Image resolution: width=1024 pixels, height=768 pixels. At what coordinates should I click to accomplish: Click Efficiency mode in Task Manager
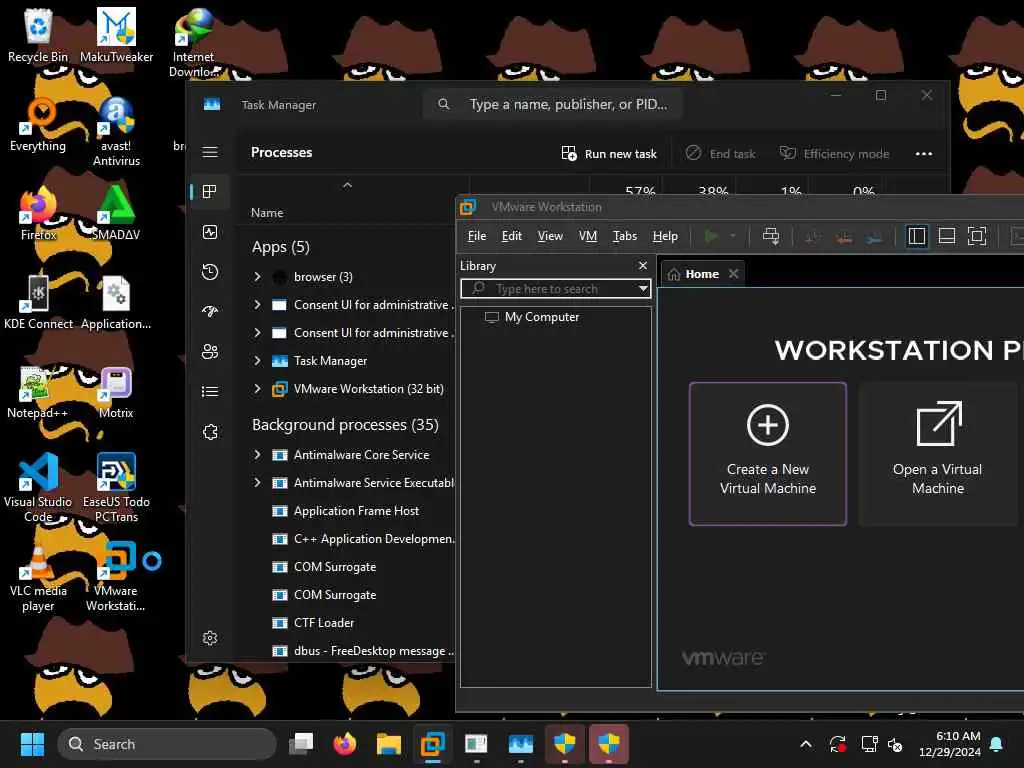(x=835, y=153)
